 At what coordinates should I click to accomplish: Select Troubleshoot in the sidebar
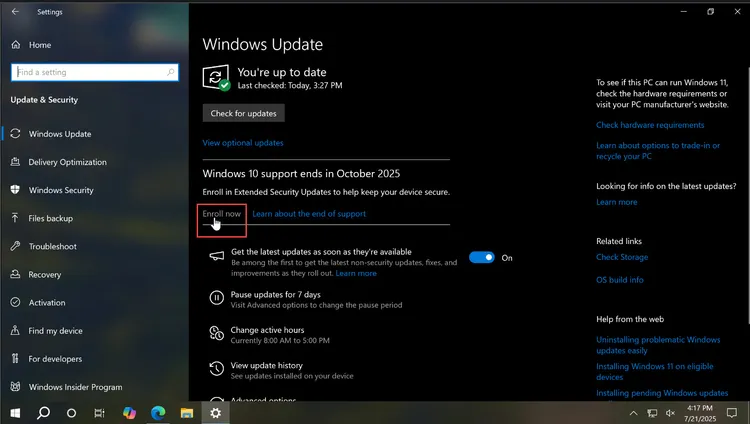(x=53, y=246)
